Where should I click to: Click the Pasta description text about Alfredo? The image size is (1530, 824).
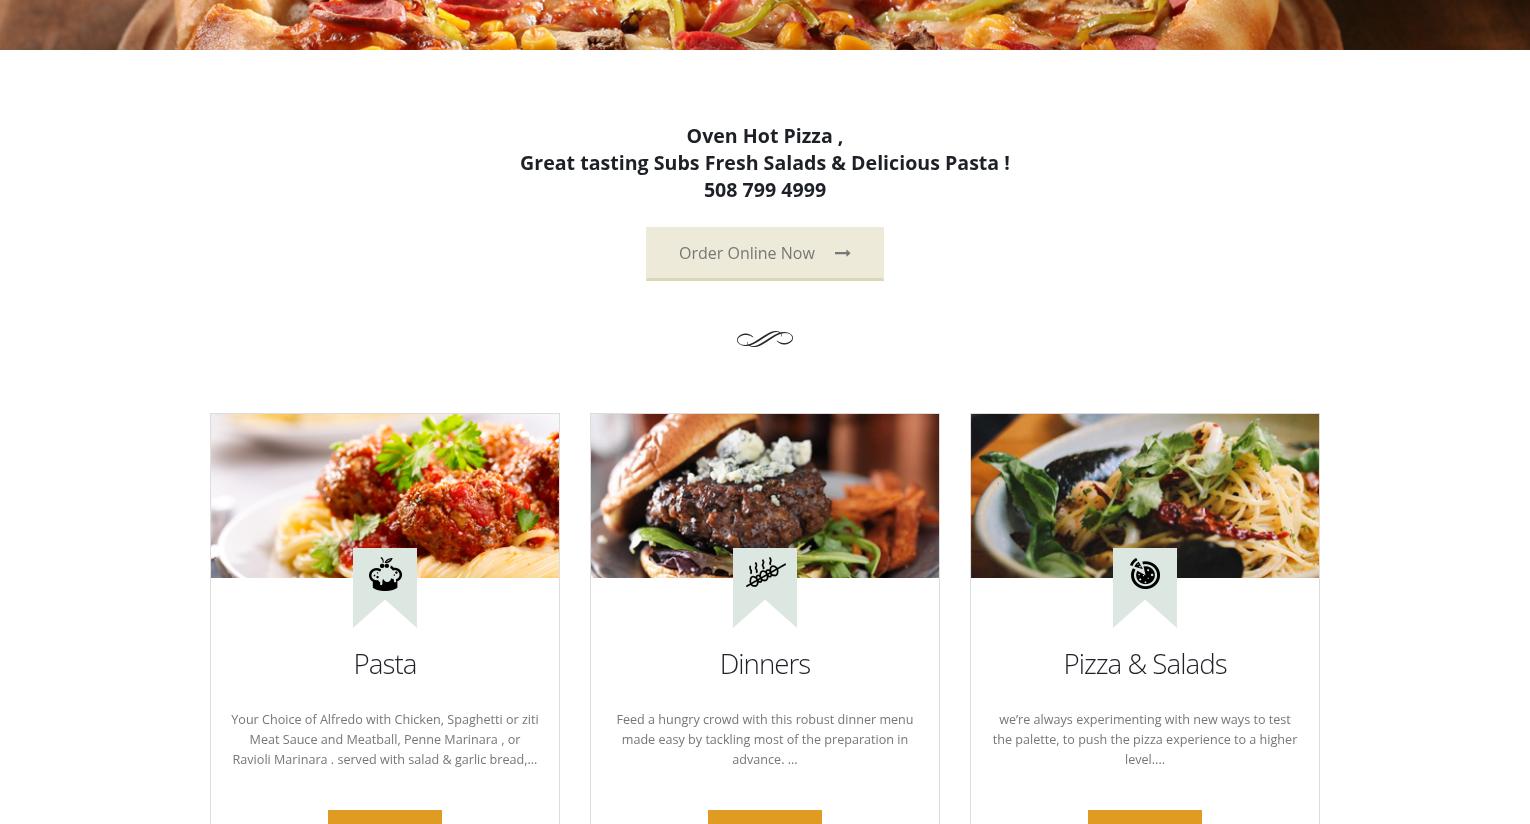[x=385, y=739]
